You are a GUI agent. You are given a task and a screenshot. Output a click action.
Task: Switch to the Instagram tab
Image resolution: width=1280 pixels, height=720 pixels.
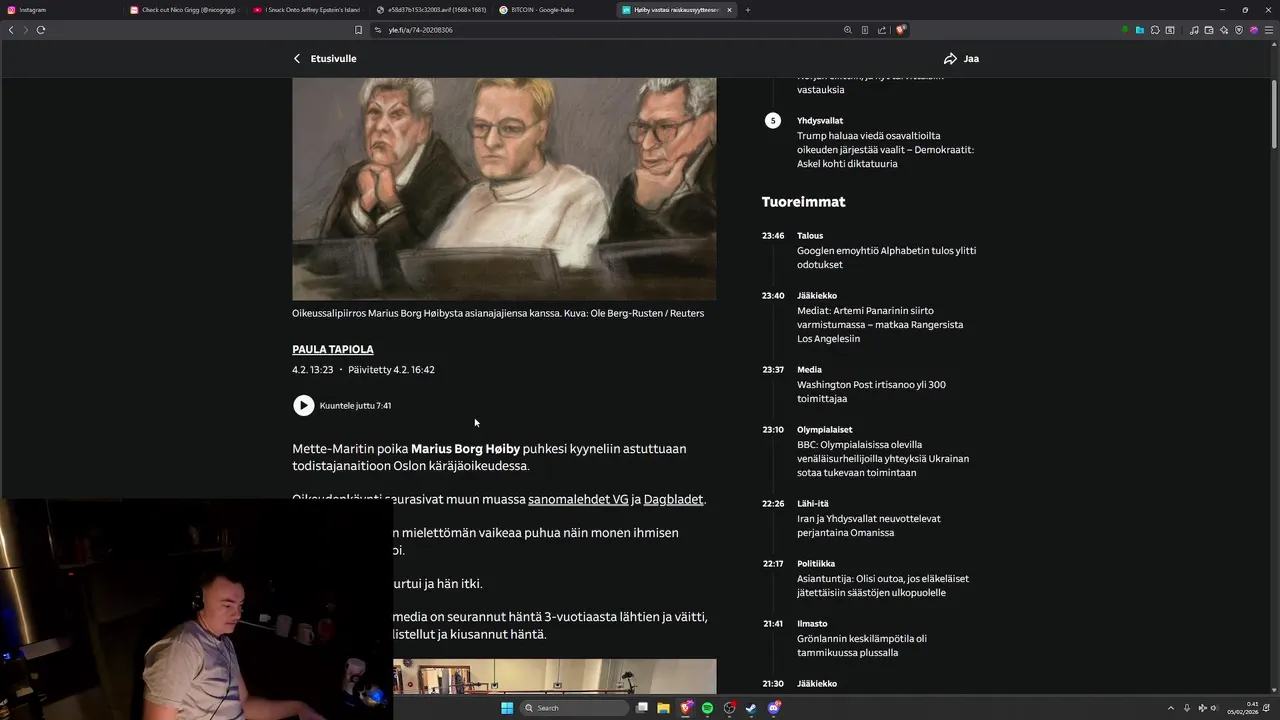[60, 10]
